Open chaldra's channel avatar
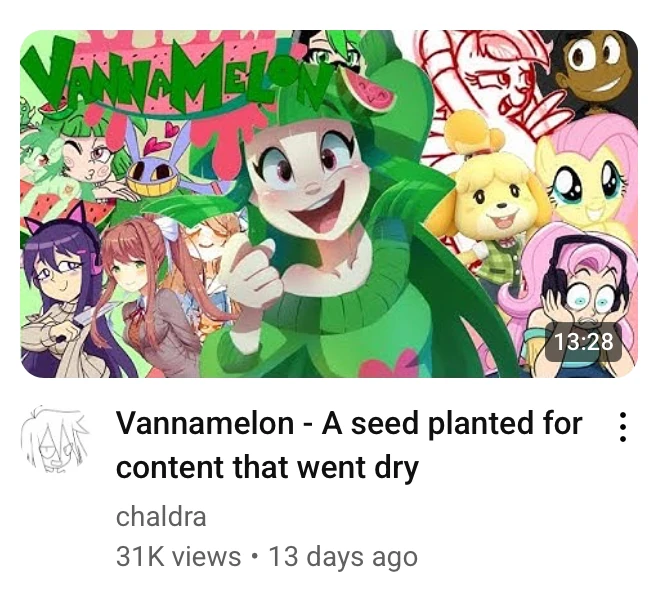The height and width of the screenshot is (602, 658). point(55,439)
